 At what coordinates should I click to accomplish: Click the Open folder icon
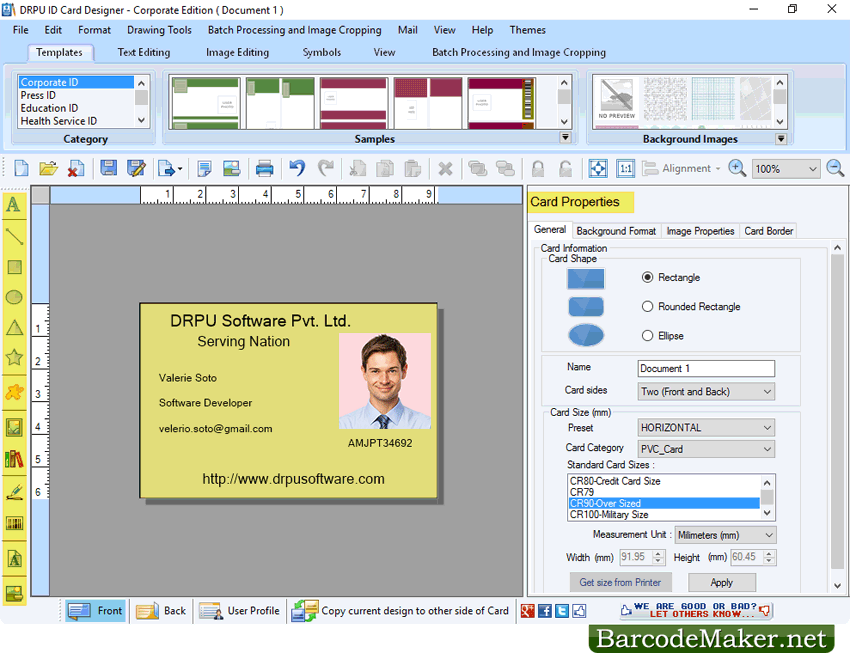click(48, 169)
